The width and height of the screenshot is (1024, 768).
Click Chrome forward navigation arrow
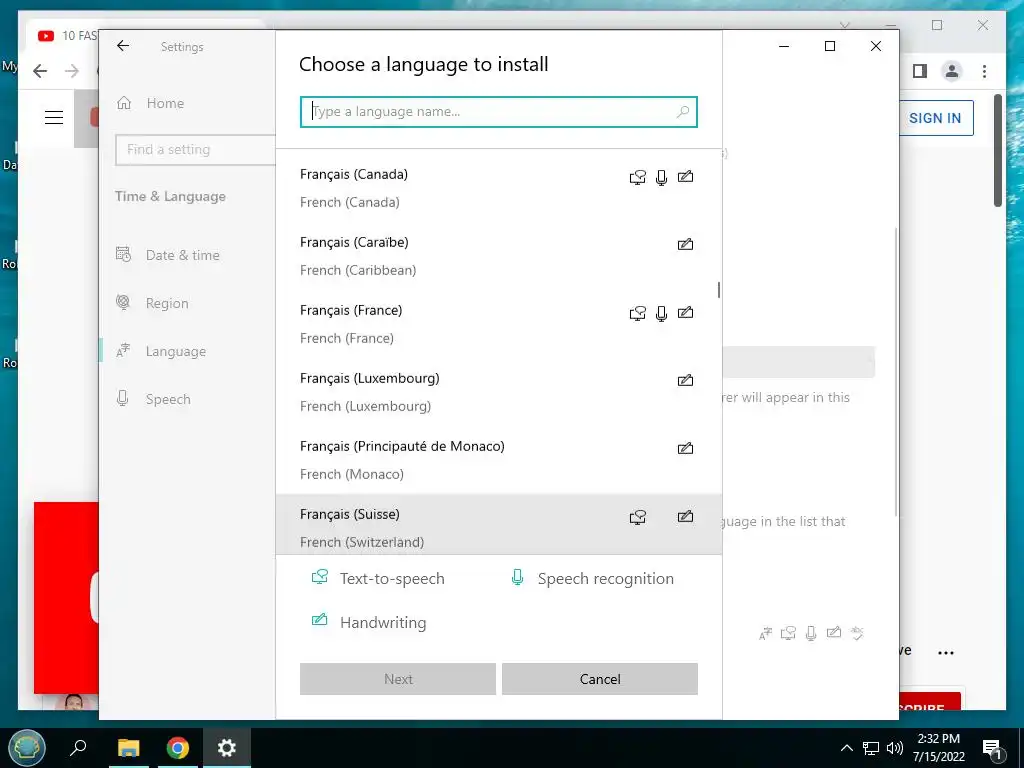72,71
